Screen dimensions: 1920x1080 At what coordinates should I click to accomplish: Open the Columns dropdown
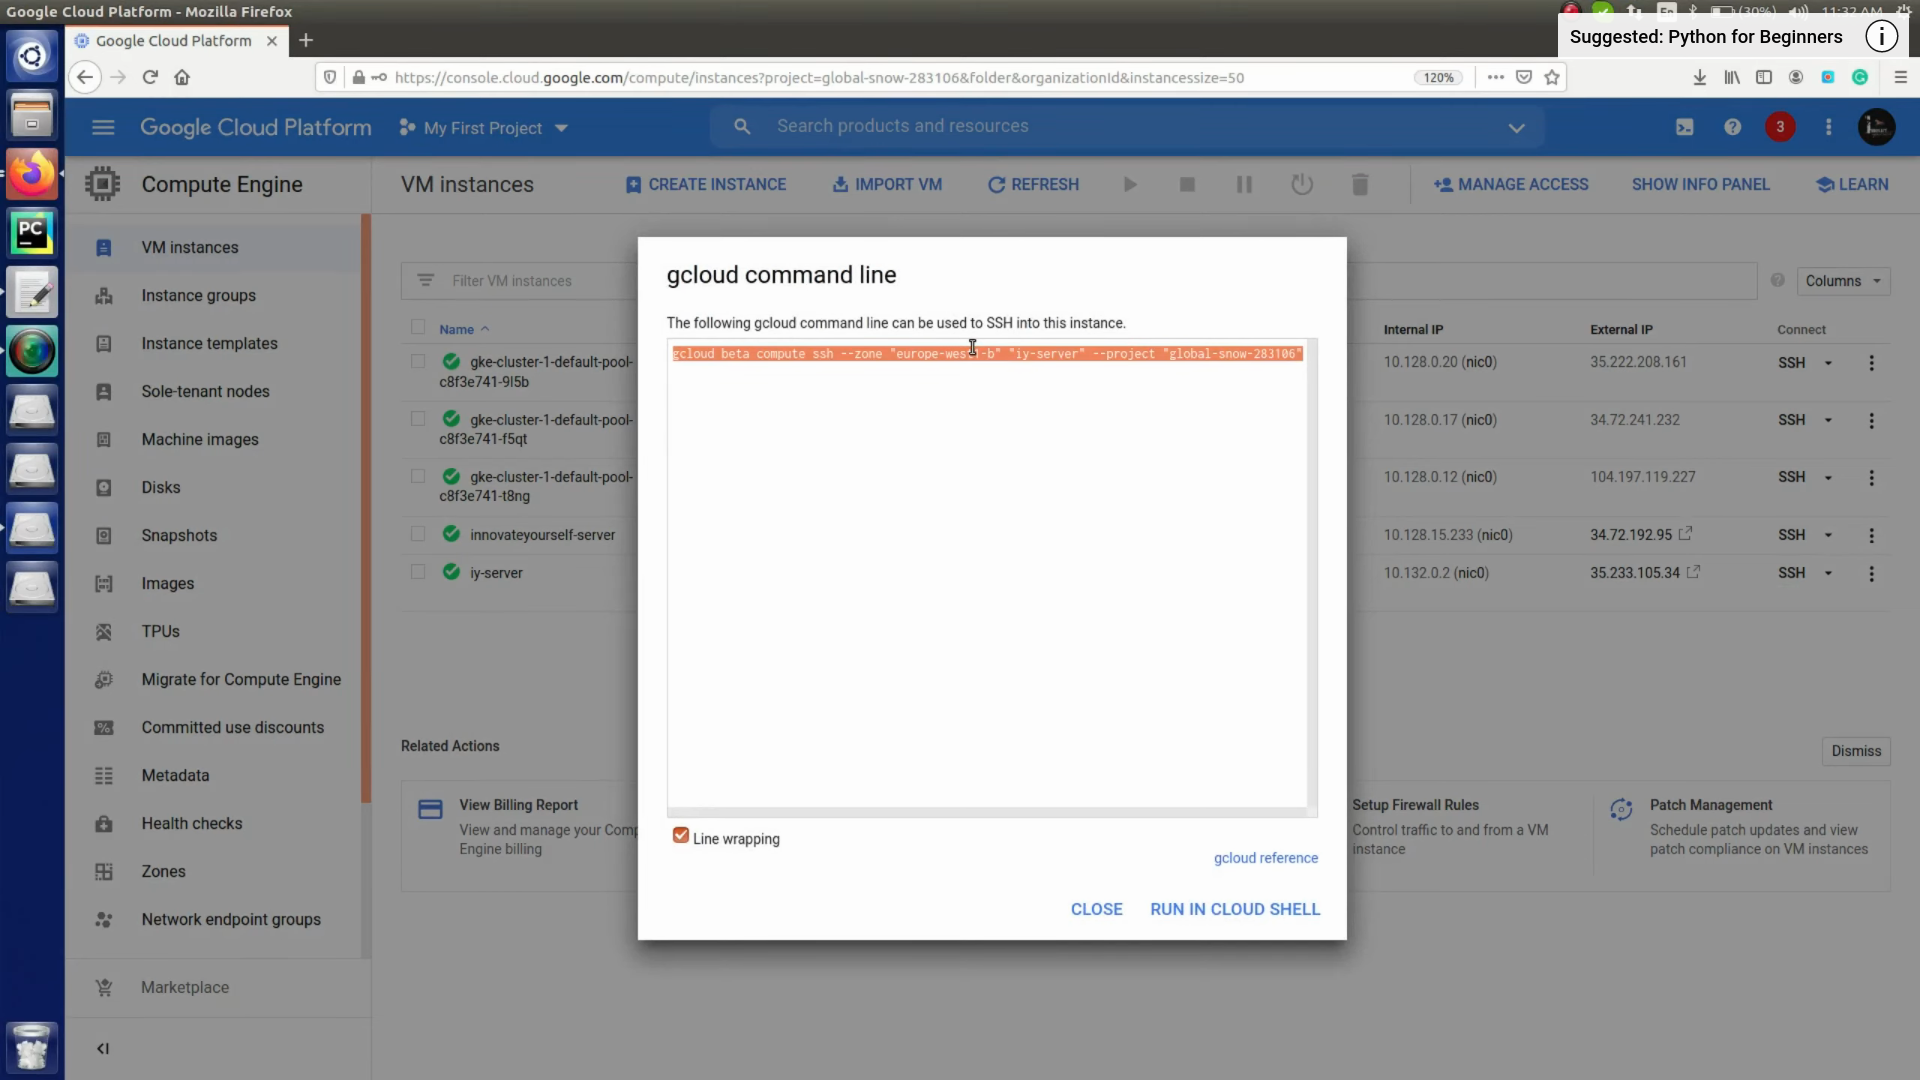1841,281
